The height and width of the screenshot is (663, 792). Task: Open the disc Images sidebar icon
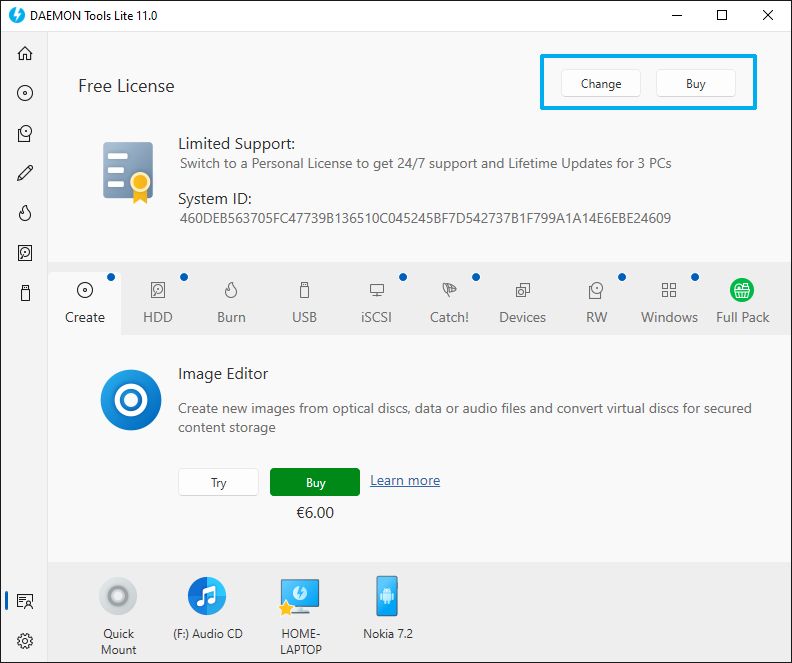click(x=25, y=93)
